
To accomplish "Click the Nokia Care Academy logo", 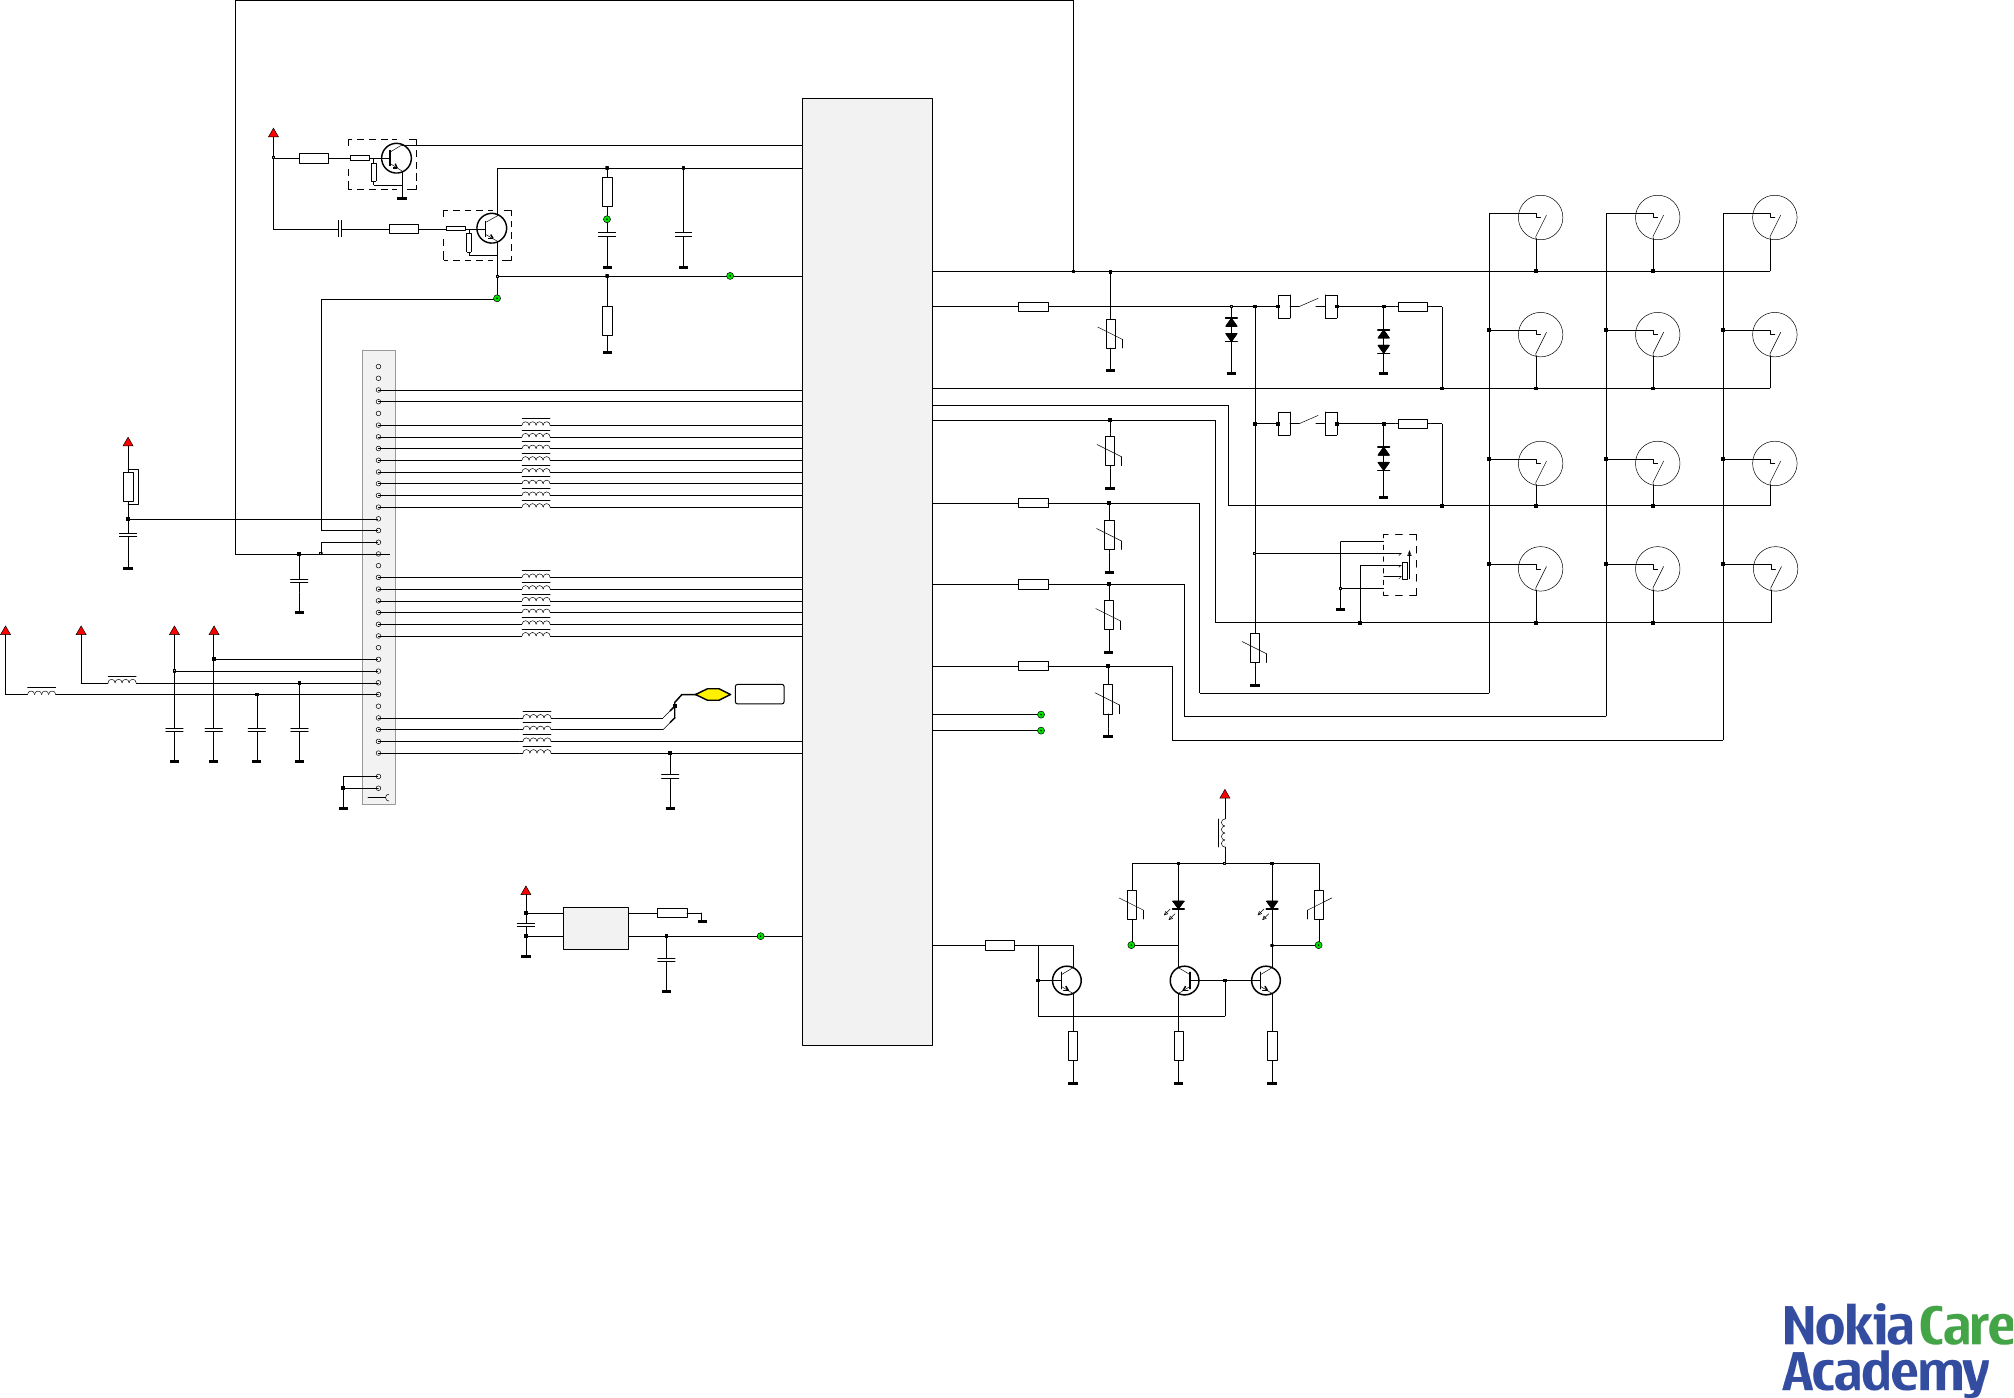I will tap(1896, 1348).
